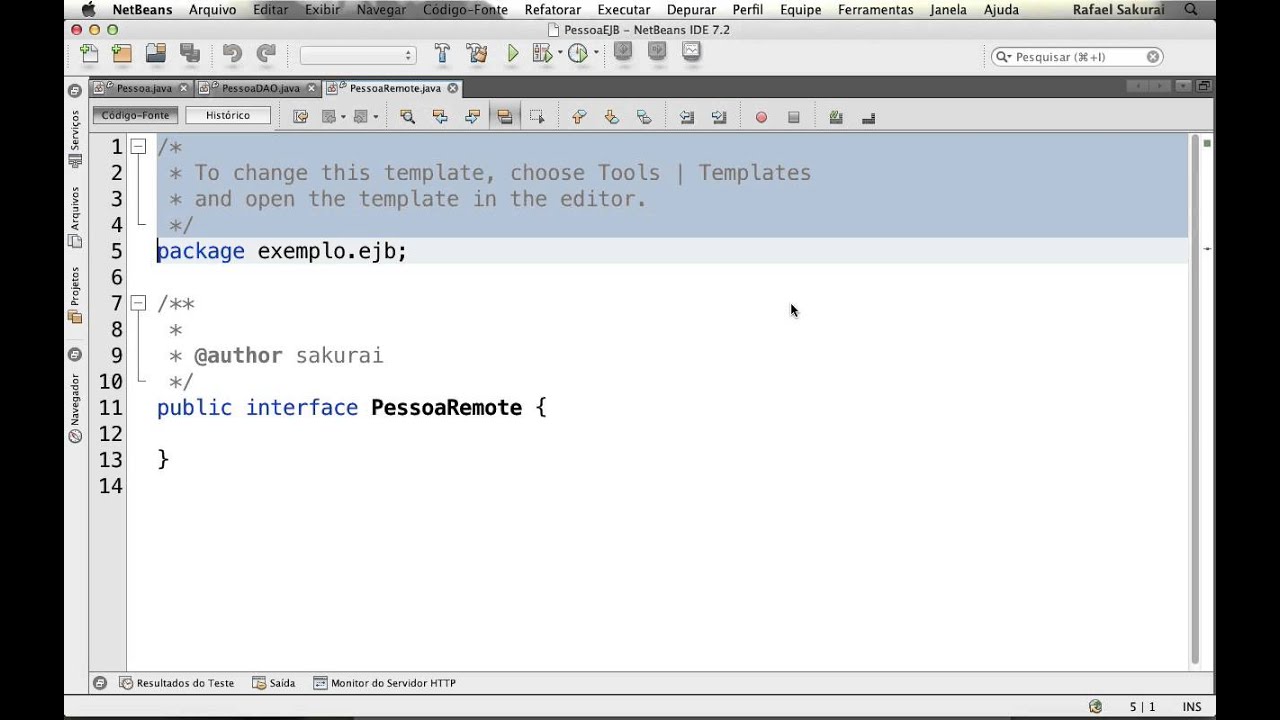This screenshot has height=720, width=1280.
Task: Click Find Previous Occurrence icon
Action: pos(440,117)
